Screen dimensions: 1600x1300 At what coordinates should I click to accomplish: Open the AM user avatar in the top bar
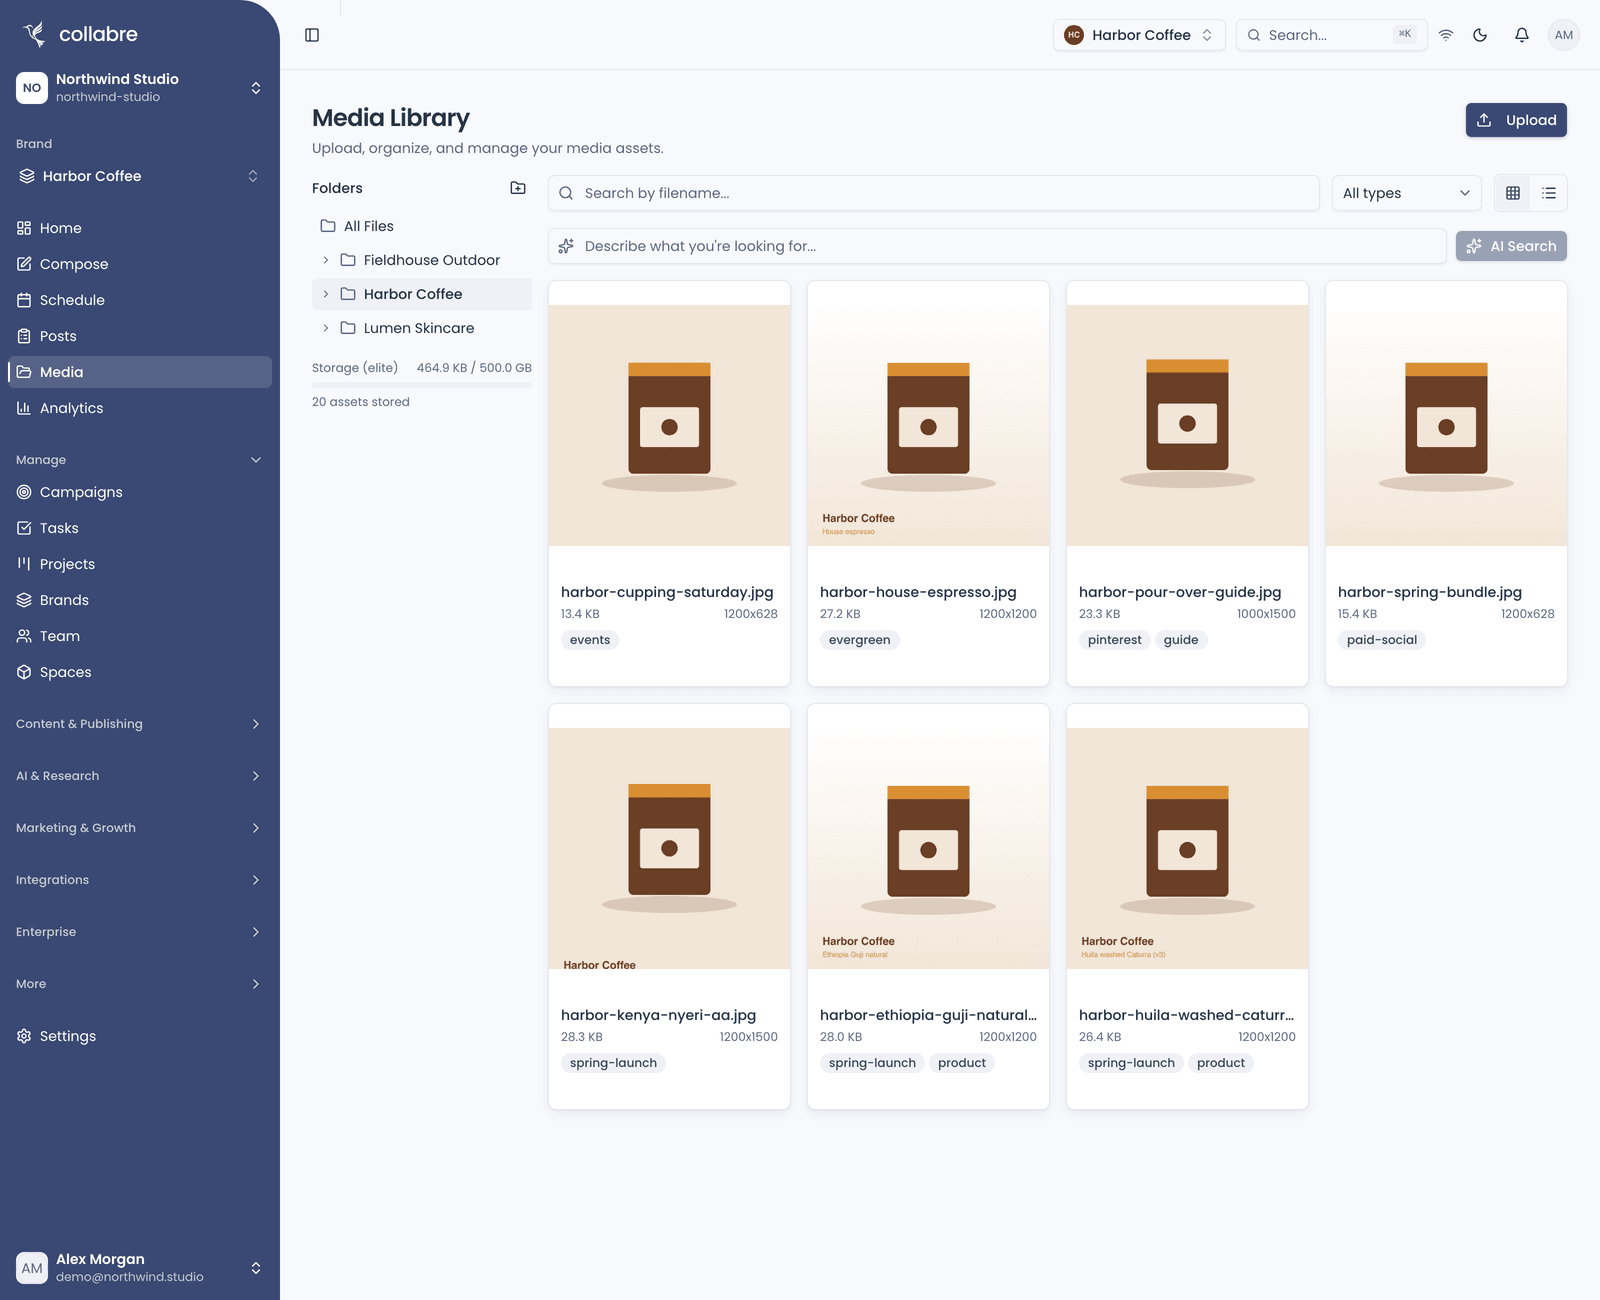(x=1564, y=35)
